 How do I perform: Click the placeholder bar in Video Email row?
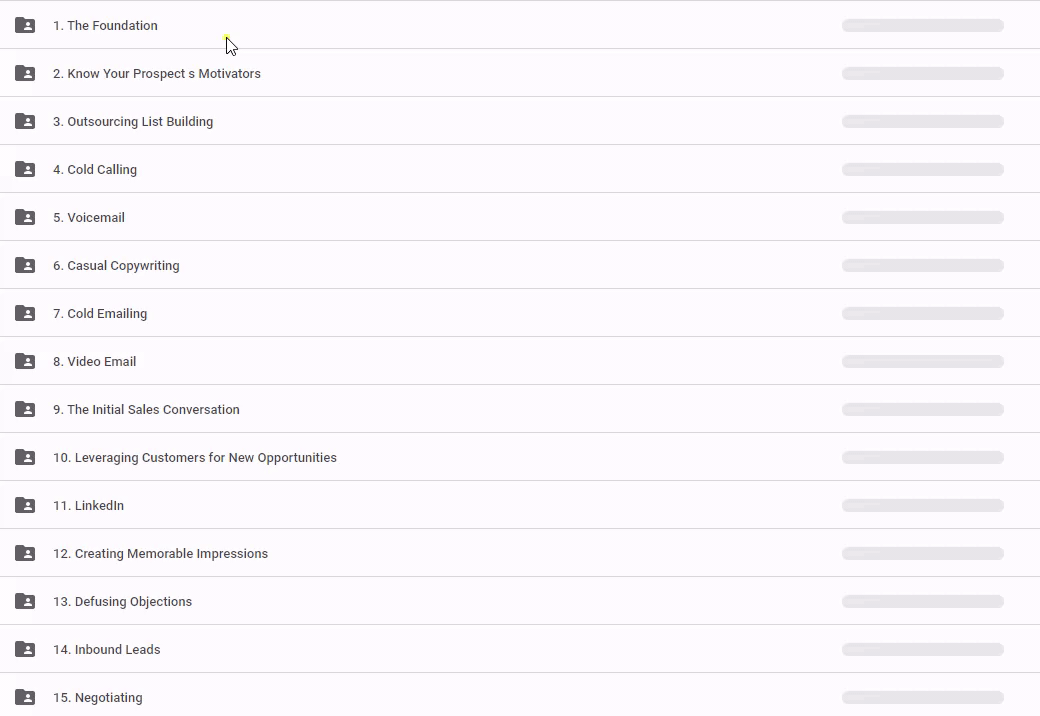(922, 362)
